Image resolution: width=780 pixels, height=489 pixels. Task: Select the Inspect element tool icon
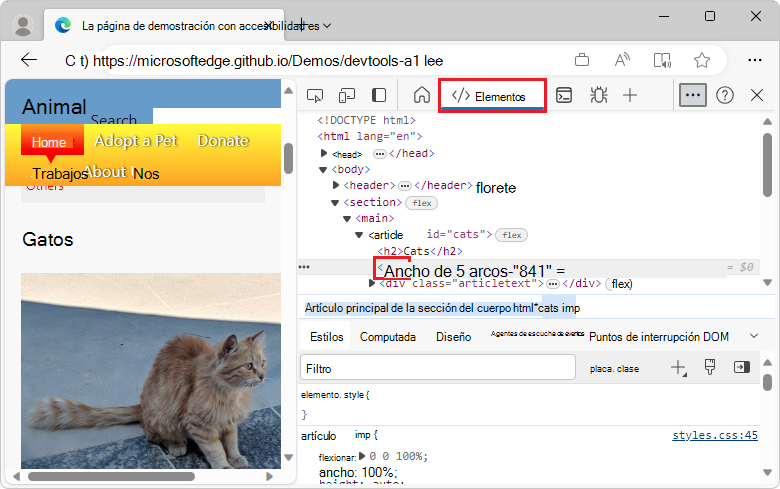click(315, 95)
